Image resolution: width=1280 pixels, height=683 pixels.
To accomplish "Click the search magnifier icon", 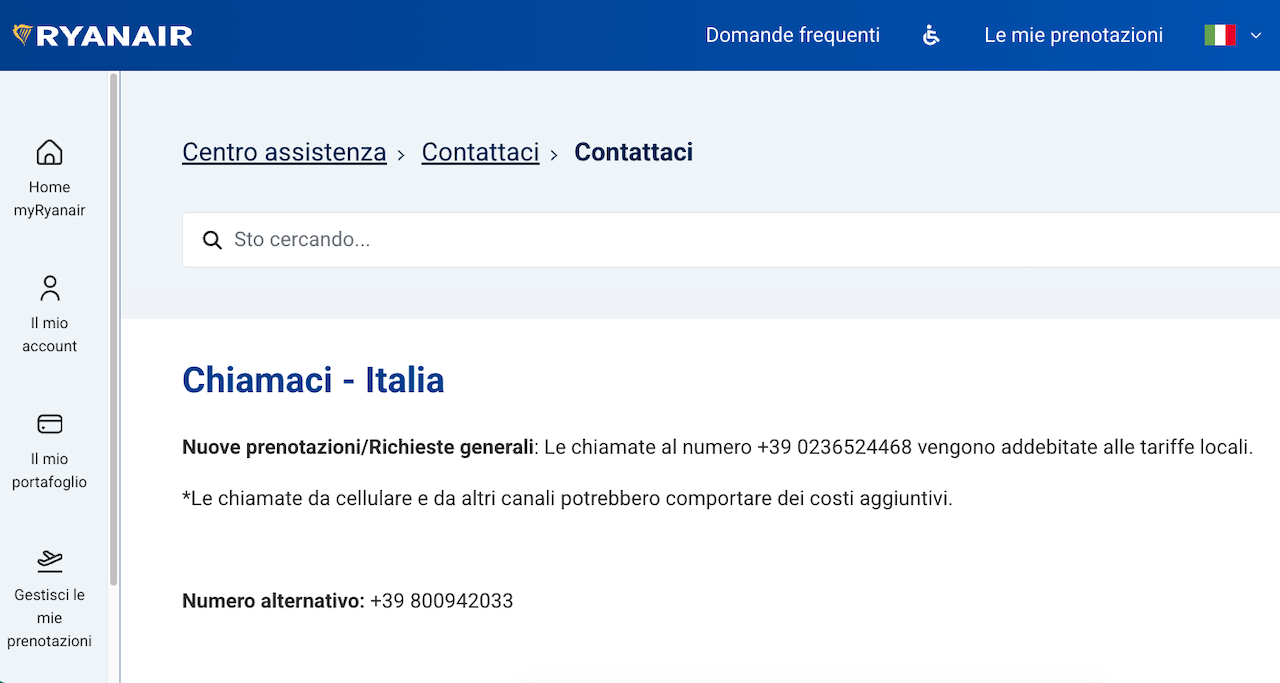I will (212, 240).
